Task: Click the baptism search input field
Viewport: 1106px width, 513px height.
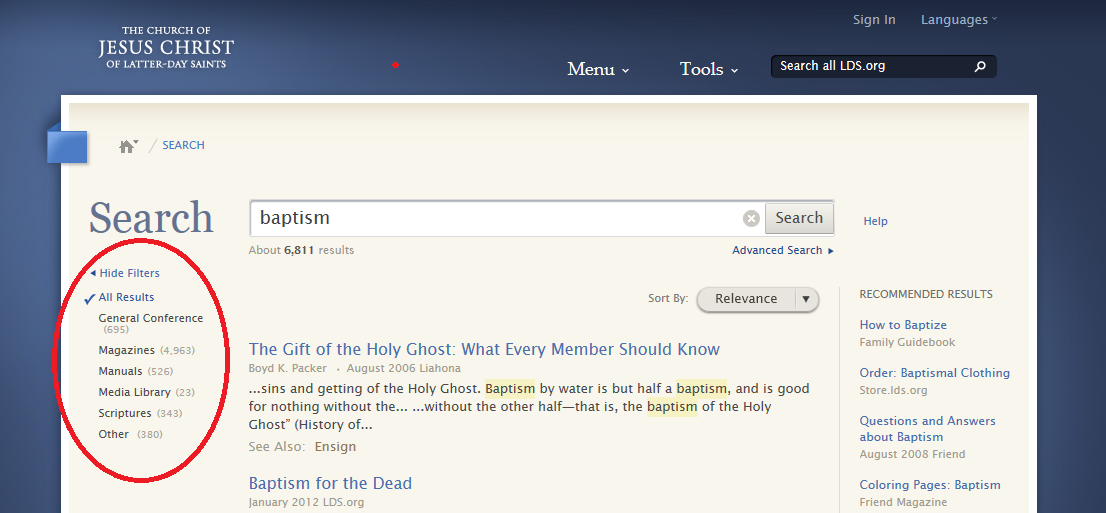Action: 496,218
